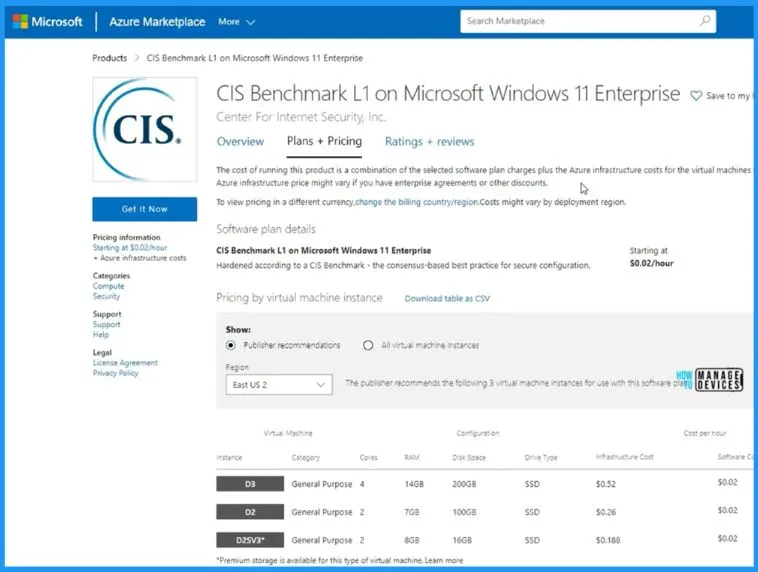Switch to the Overview tab
The height and width of the screenshot is (572, 758).
click(240, 142)
